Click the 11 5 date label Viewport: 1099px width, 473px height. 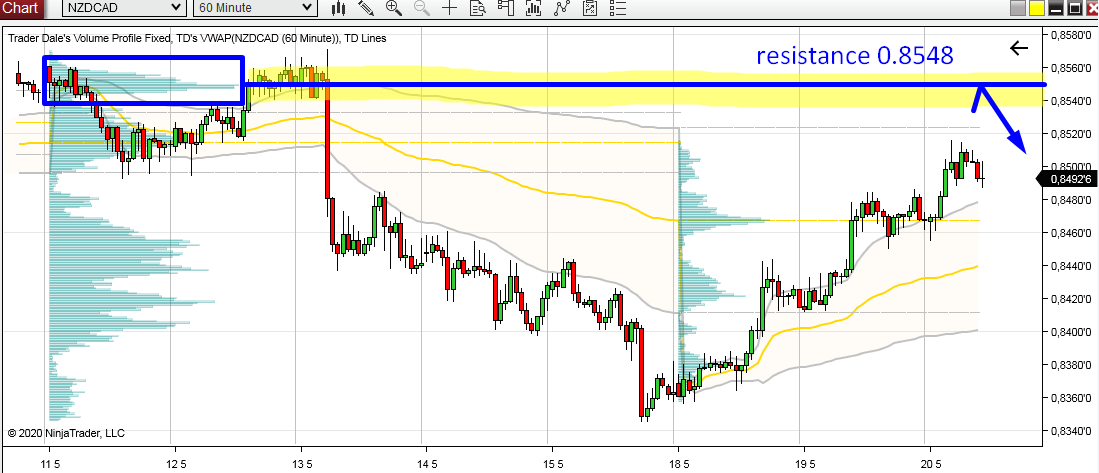pos(50,464)
